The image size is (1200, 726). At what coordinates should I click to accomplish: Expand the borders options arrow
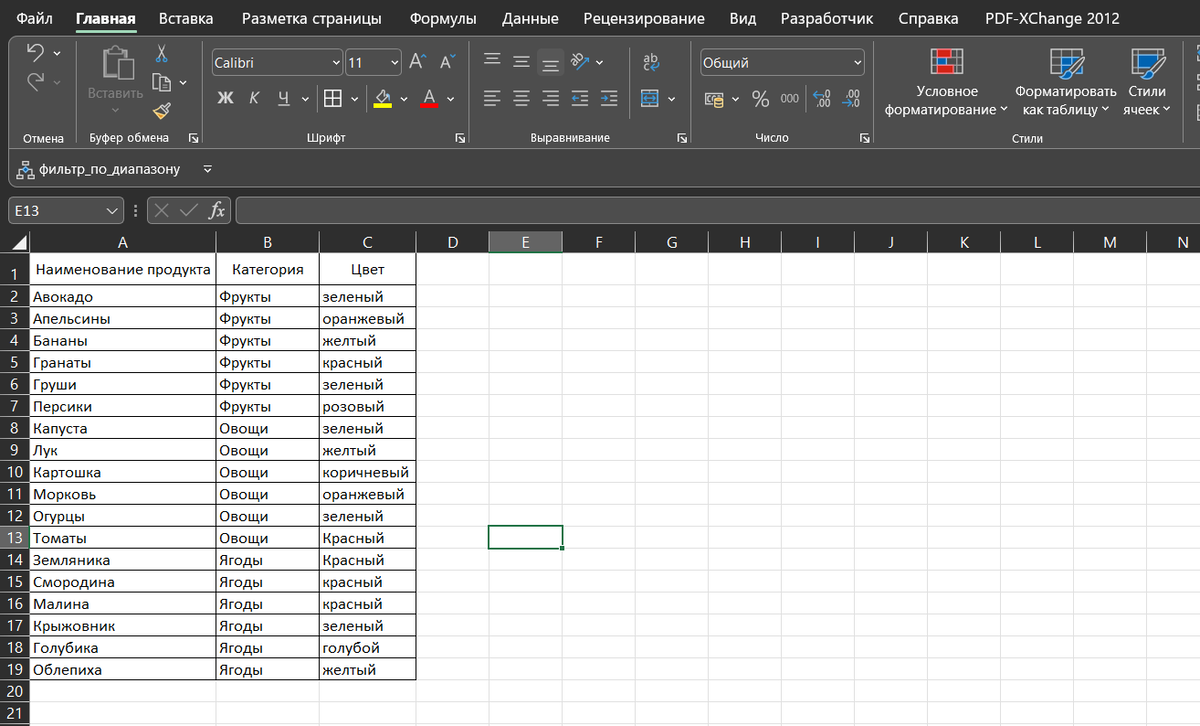point(354,98)
